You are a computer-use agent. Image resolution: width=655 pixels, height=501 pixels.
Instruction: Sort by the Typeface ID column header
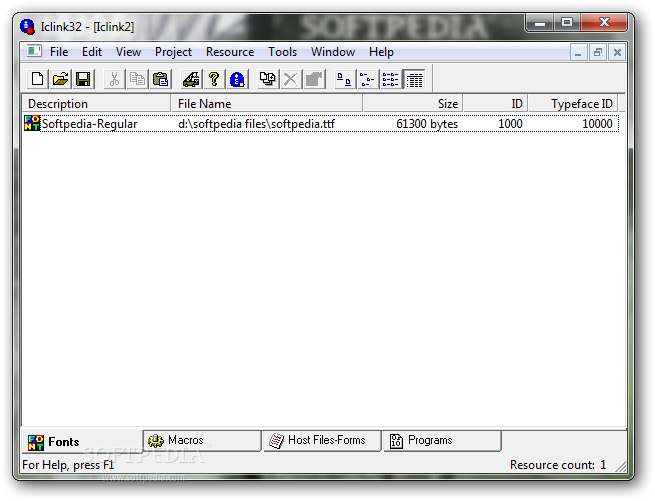coord(573,103)
